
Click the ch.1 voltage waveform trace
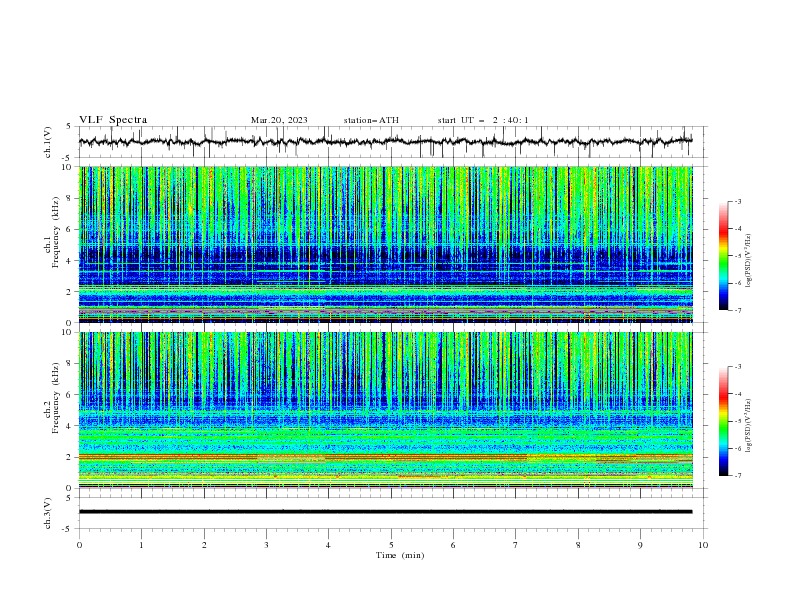point(385,141)
